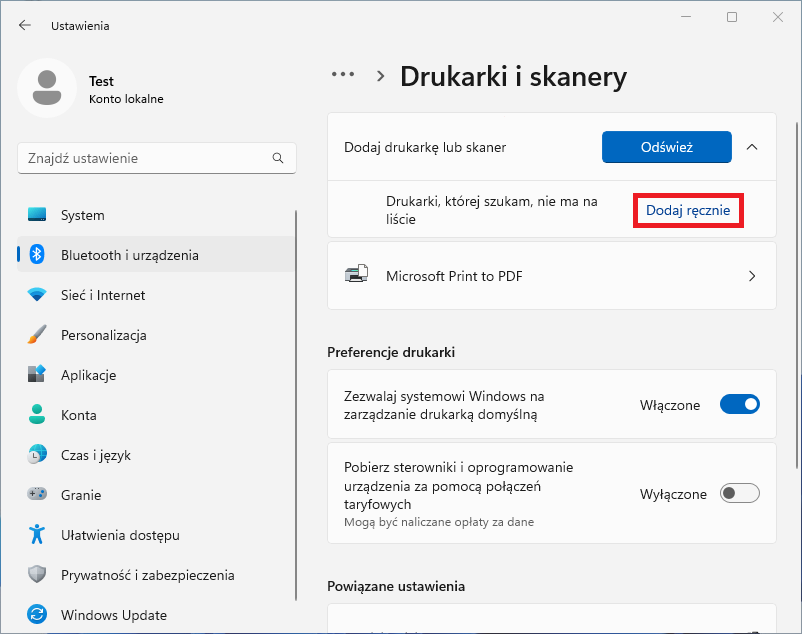Expand the breadcrumb ellipsis menu
The height and width of the screenshot is (634, 802).
click(x=343, y=75)
